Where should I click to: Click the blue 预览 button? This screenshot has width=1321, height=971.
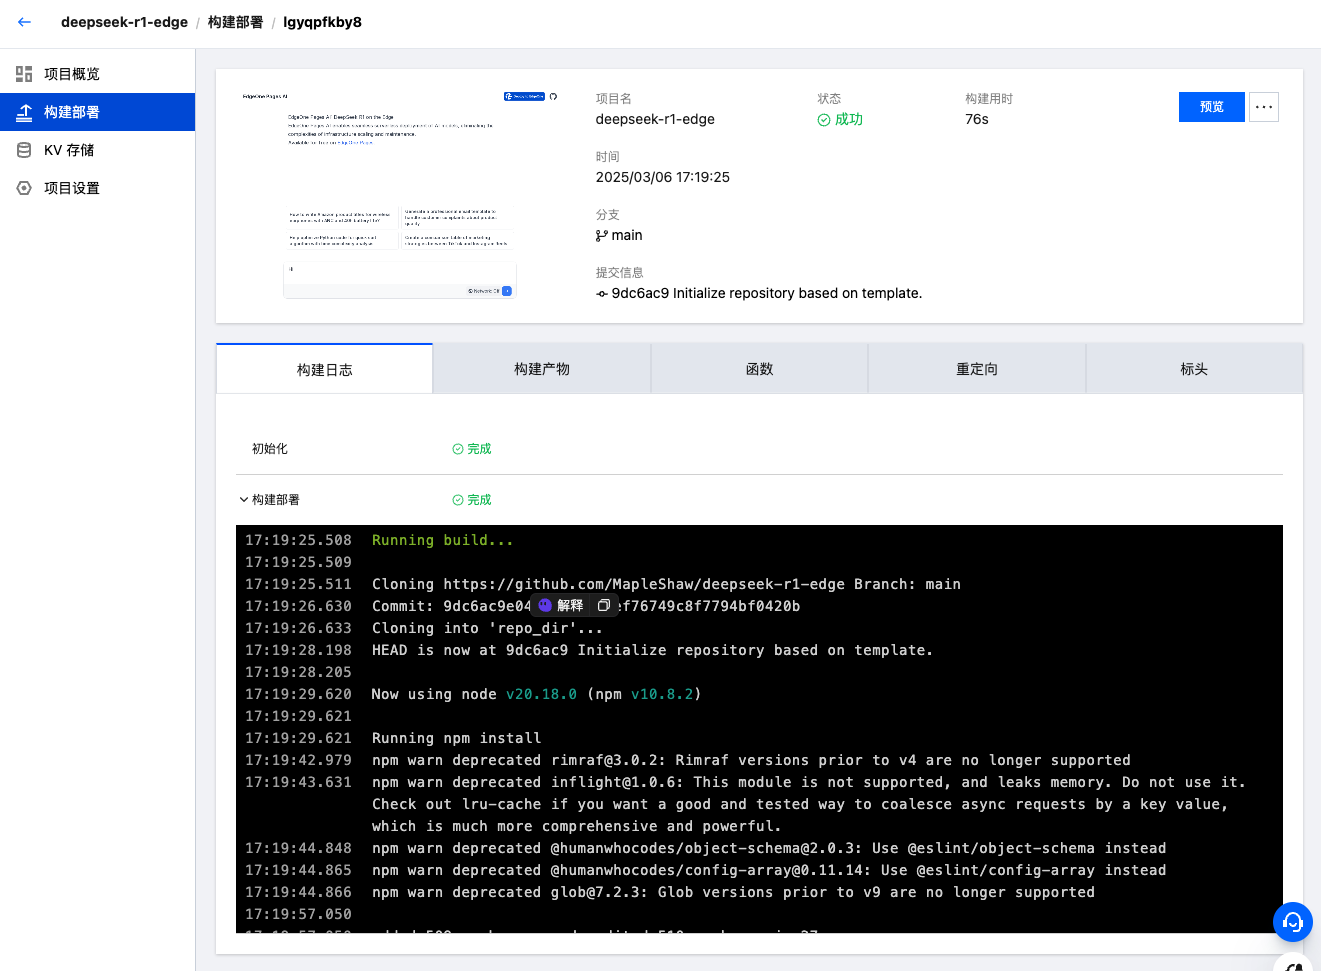1211,107
